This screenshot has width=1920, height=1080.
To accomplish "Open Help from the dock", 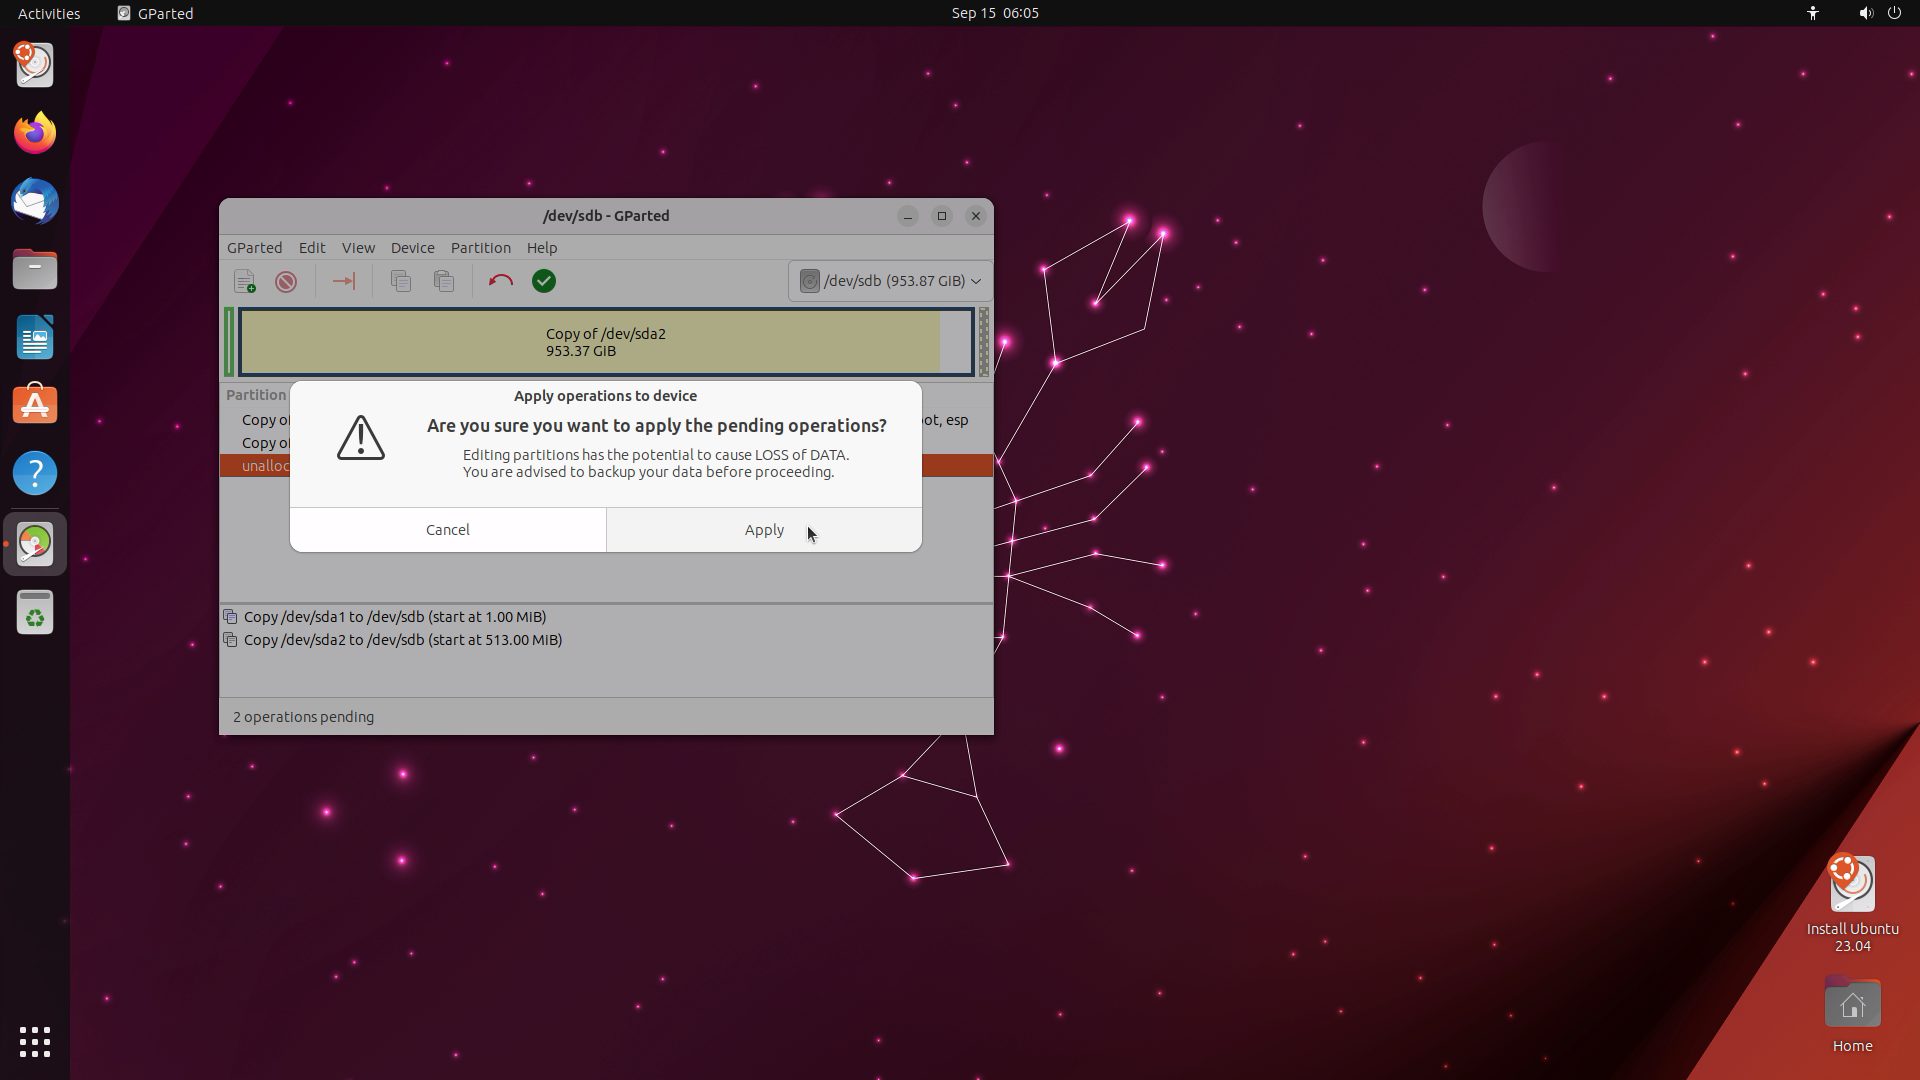I will 35,473.
